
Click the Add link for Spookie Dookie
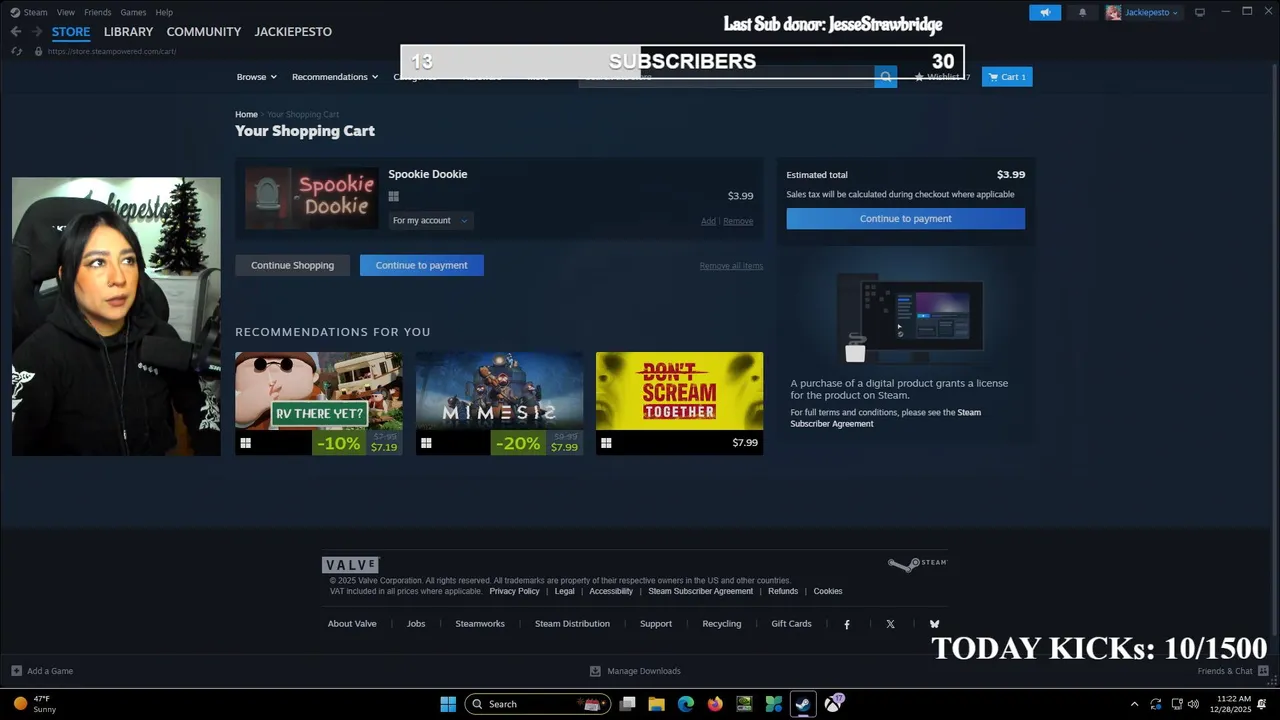tap(708, 221)
